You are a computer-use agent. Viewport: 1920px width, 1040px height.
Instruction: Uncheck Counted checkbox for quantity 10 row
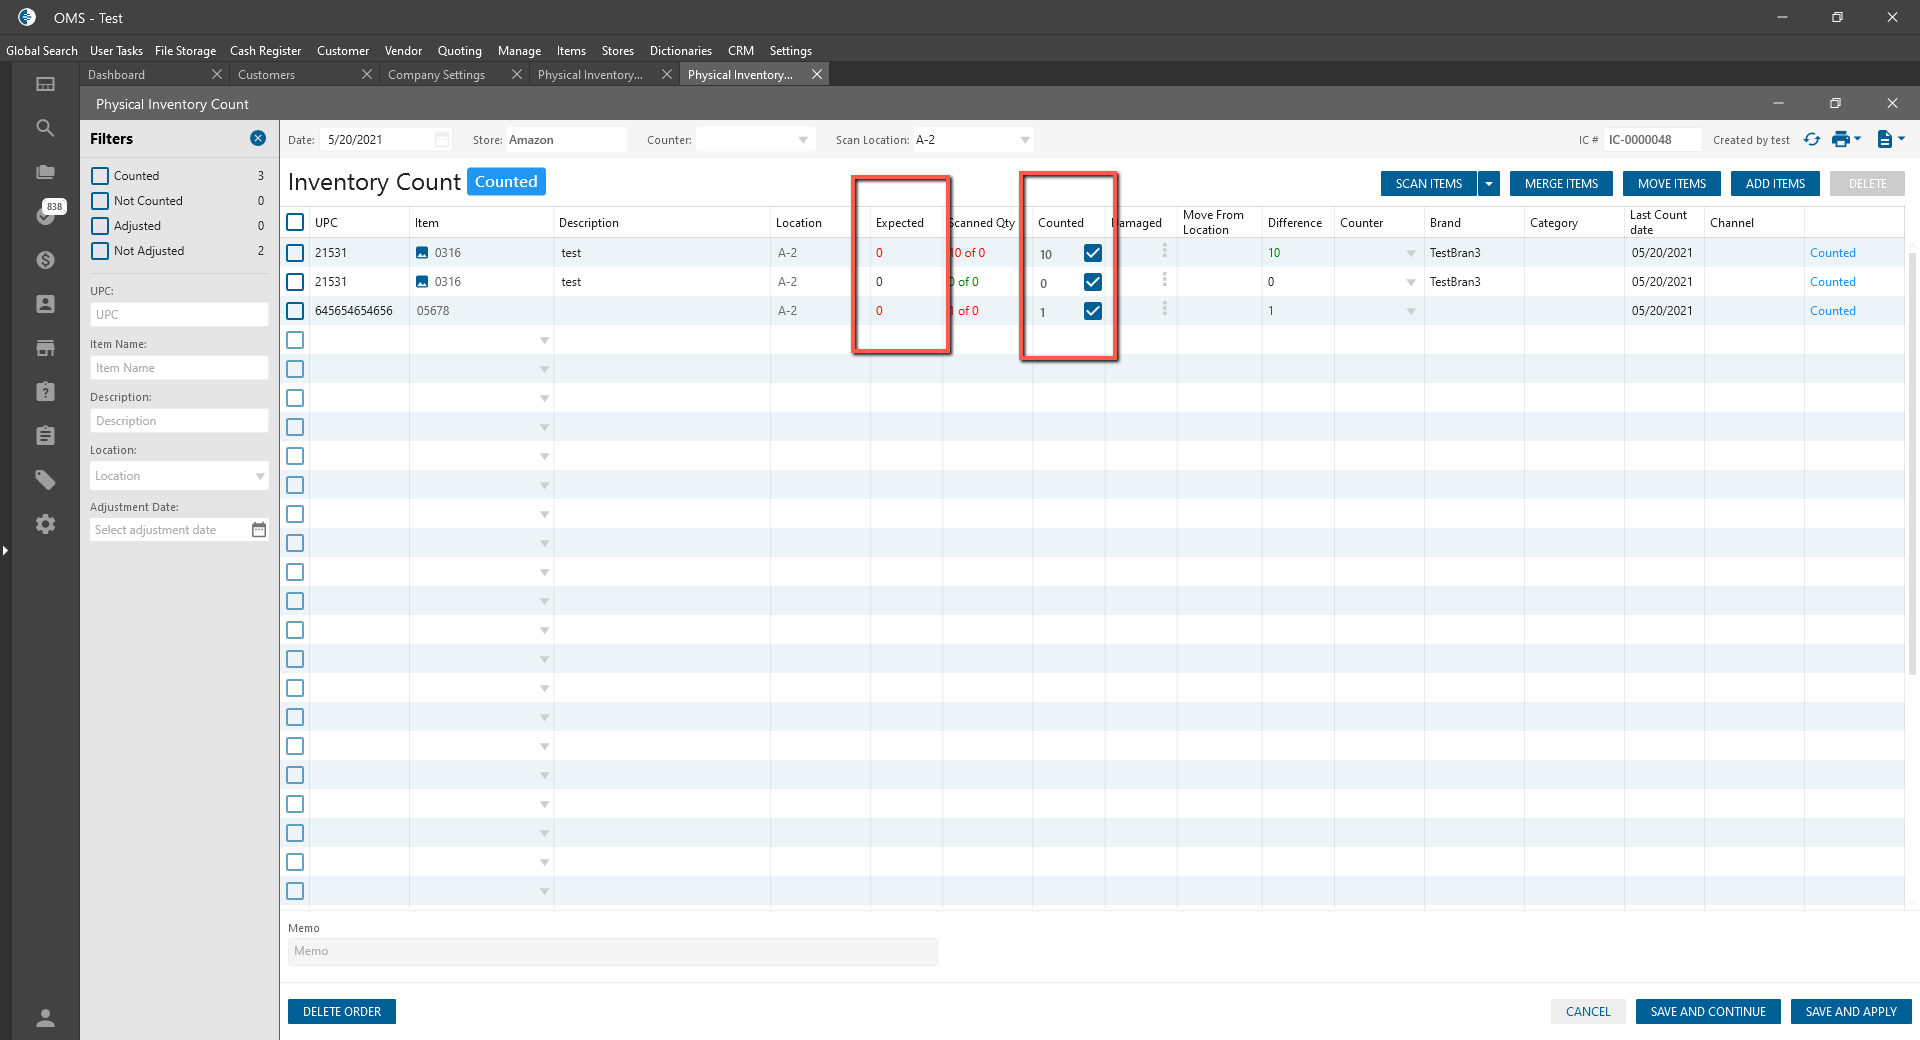[x=1093, y=253]
